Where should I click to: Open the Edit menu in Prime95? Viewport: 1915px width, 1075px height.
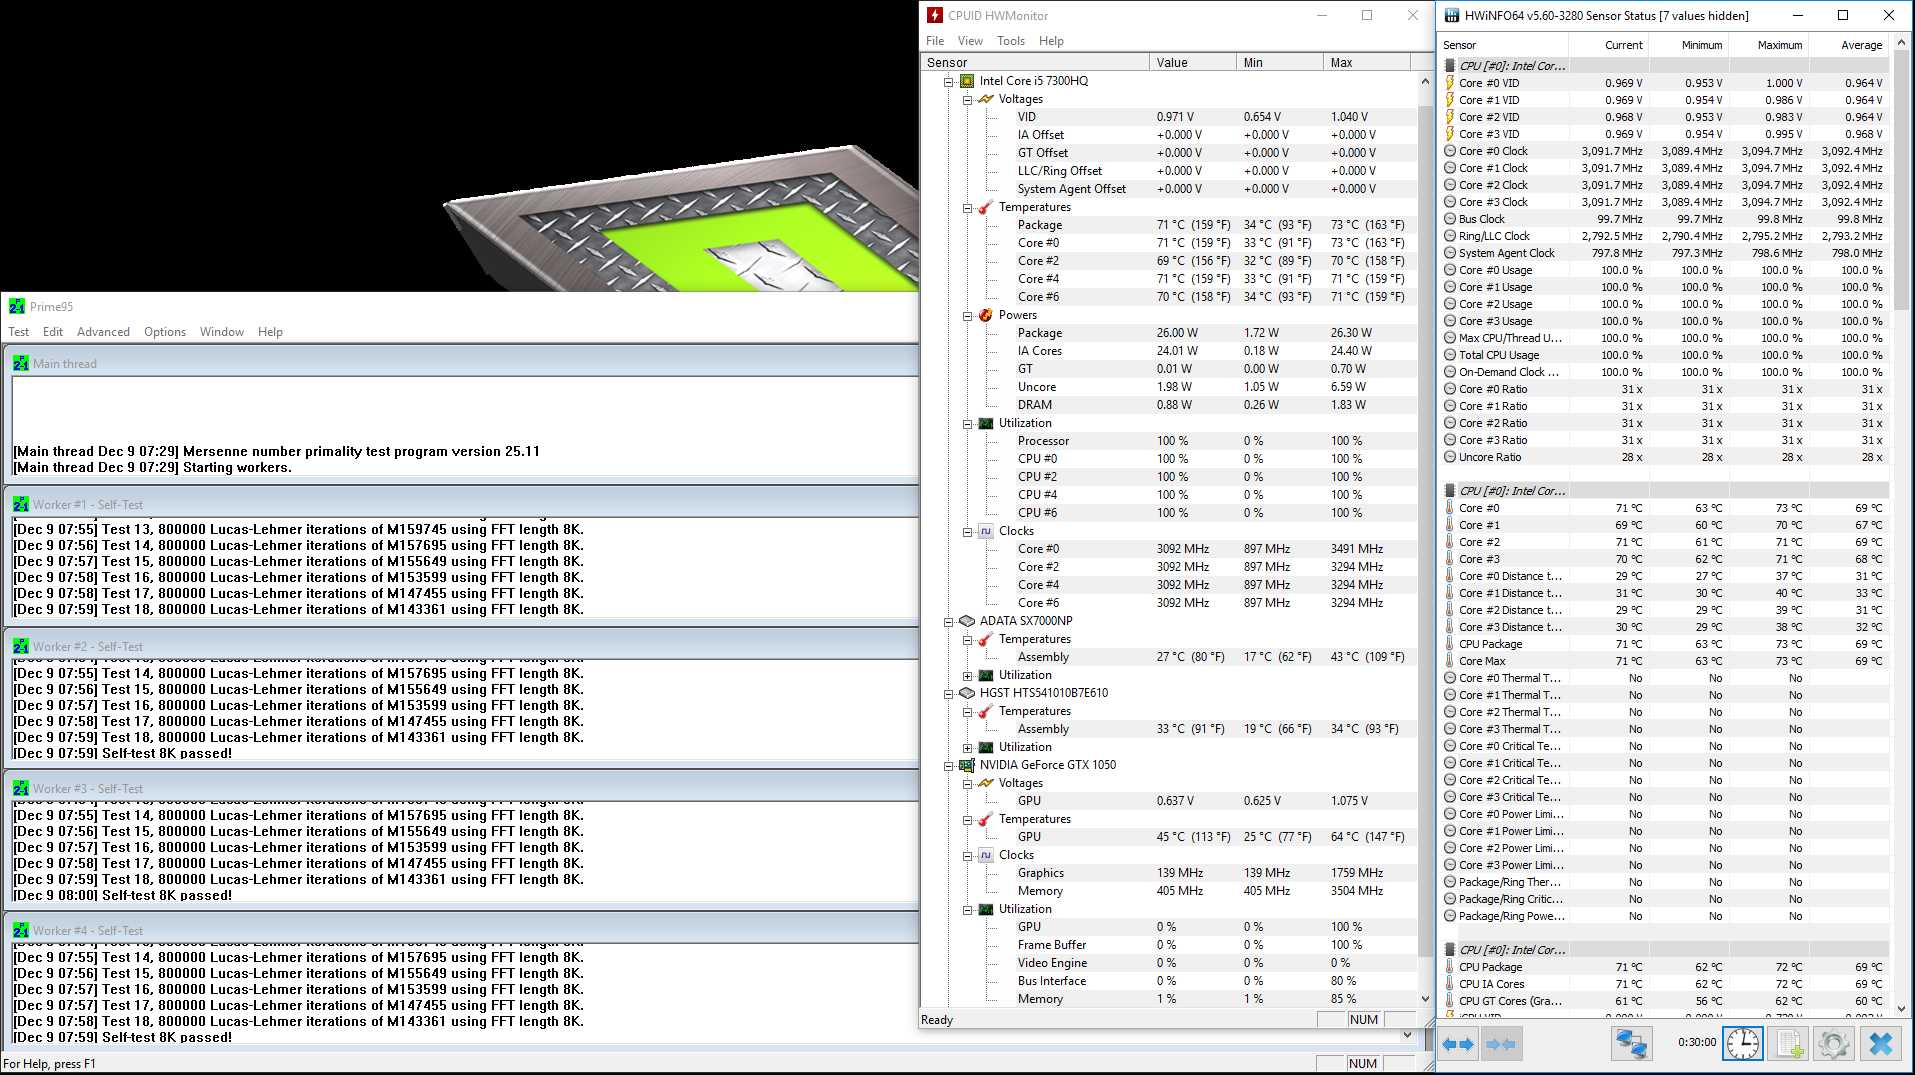click(x=53, y=332)
